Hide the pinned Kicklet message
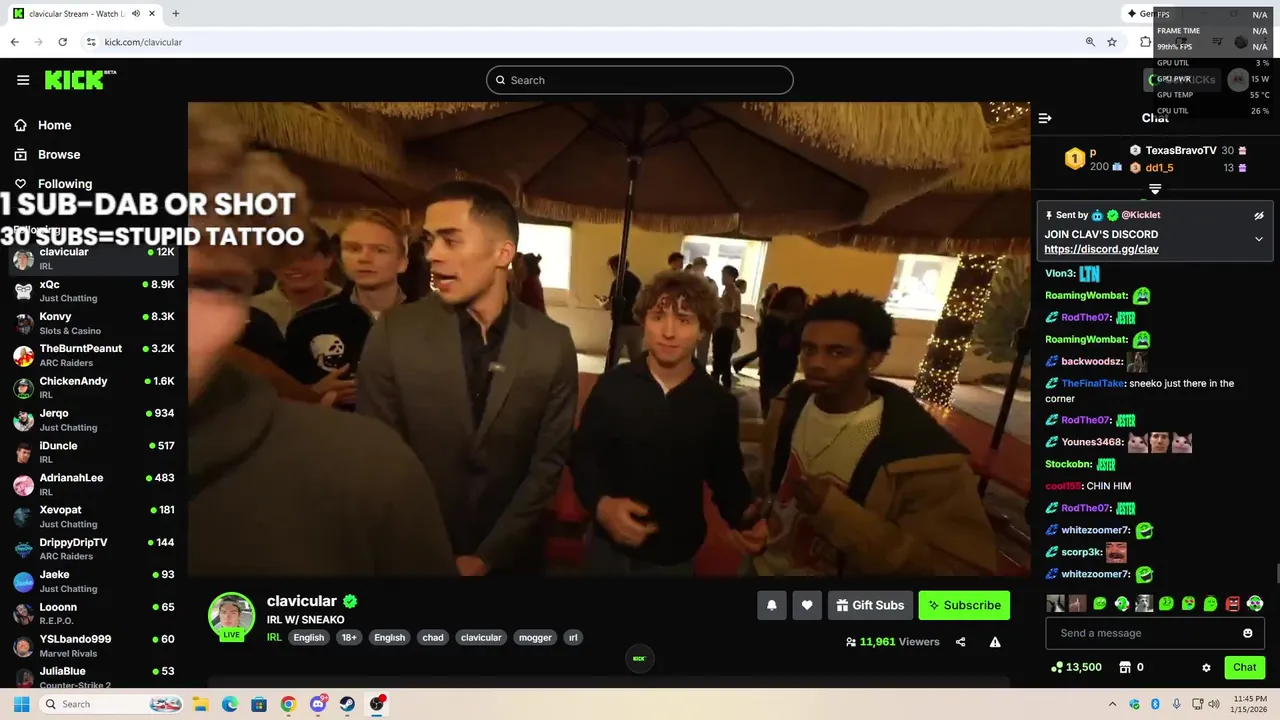 [x=1259, y=215]
